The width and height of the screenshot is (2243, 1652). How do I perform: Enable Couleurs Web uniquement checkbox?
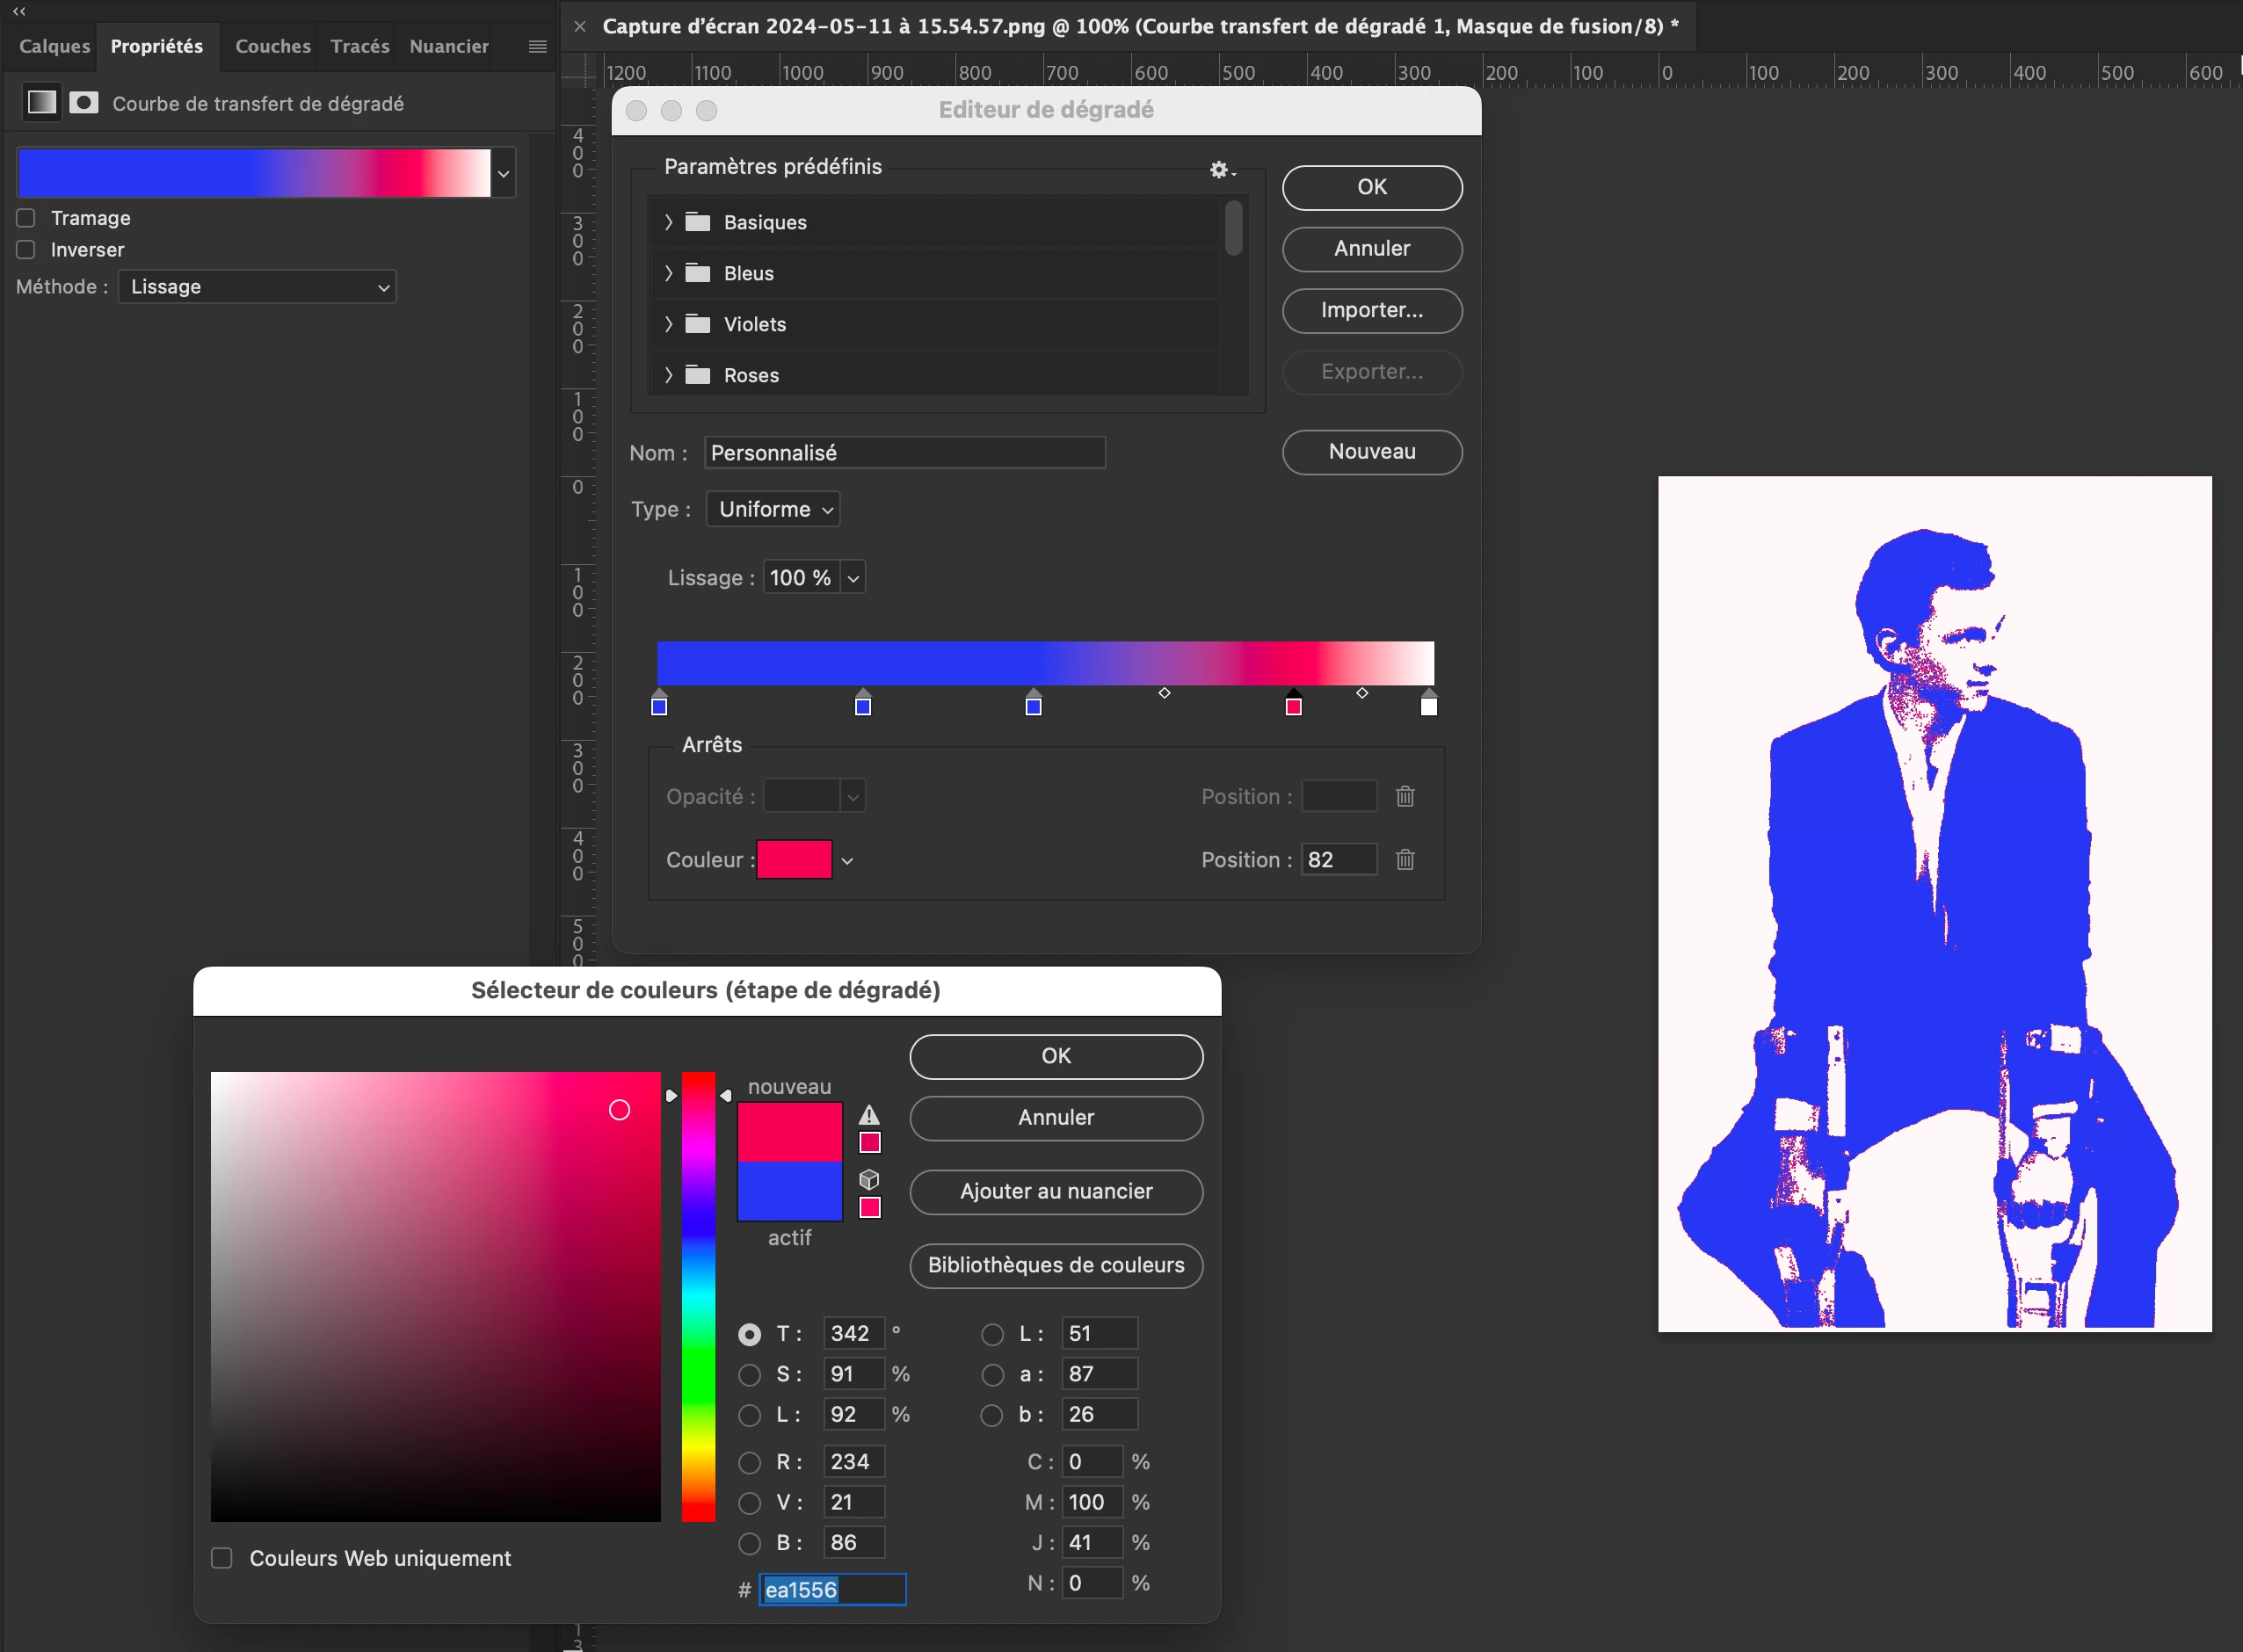[x=222, y=1558]
